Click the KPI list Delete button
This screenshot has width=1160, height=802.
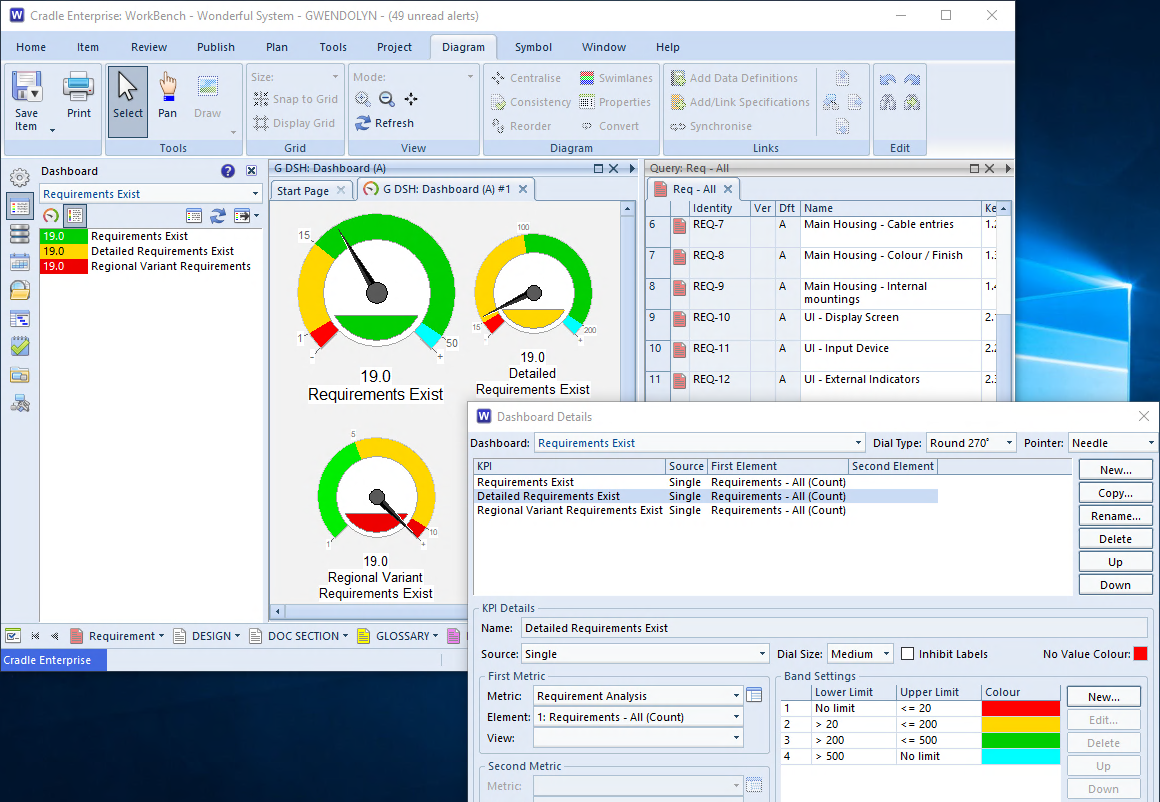(x=1115, y=539)
